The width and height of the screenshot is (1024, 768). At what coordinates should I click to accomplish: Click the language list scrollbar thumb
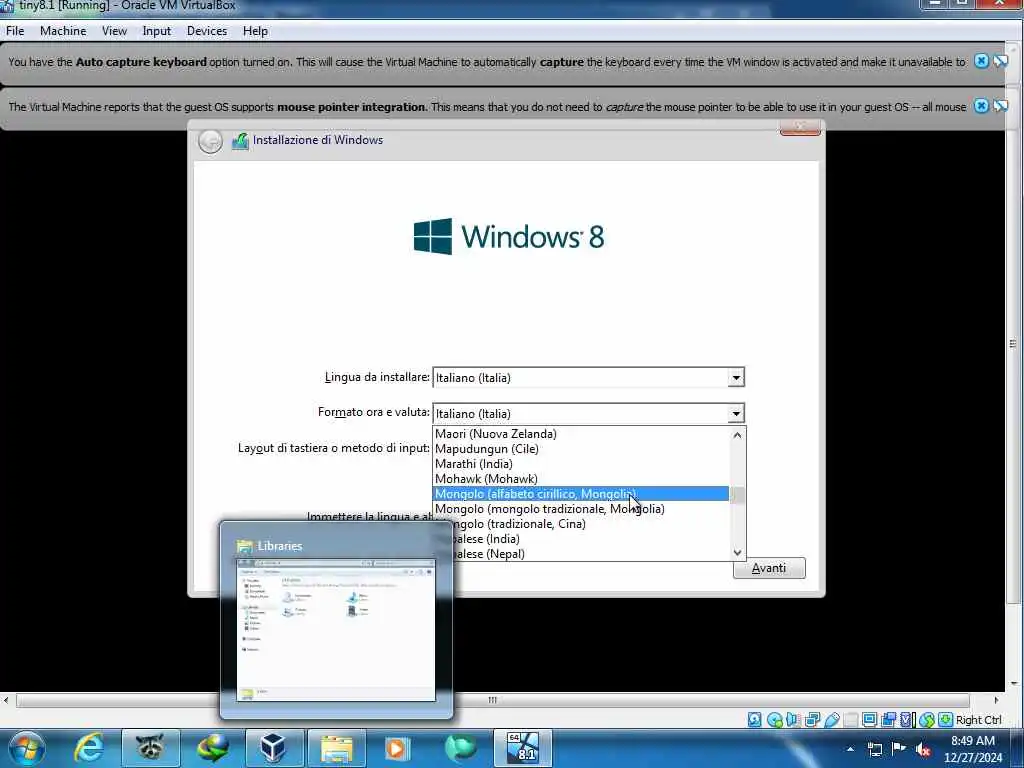(x=737, y=495)
